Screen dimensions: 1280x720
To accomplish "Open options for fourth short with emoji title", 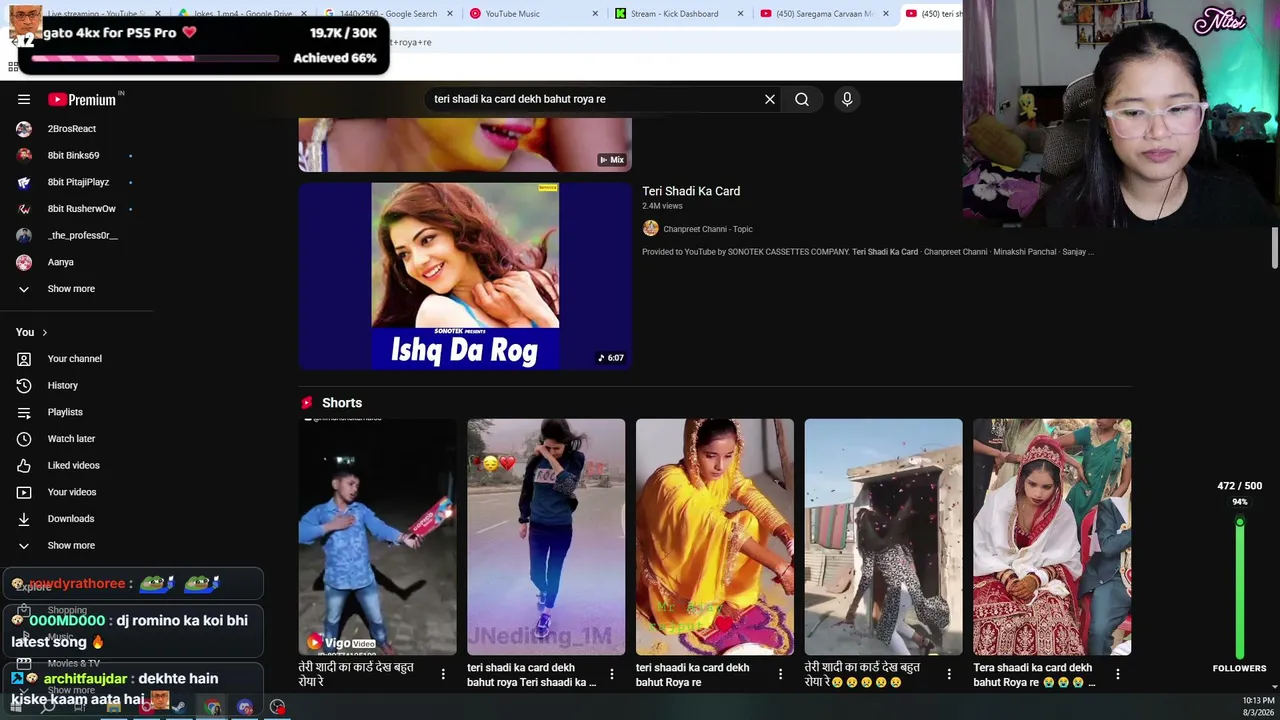I will [x=949, y=675].
